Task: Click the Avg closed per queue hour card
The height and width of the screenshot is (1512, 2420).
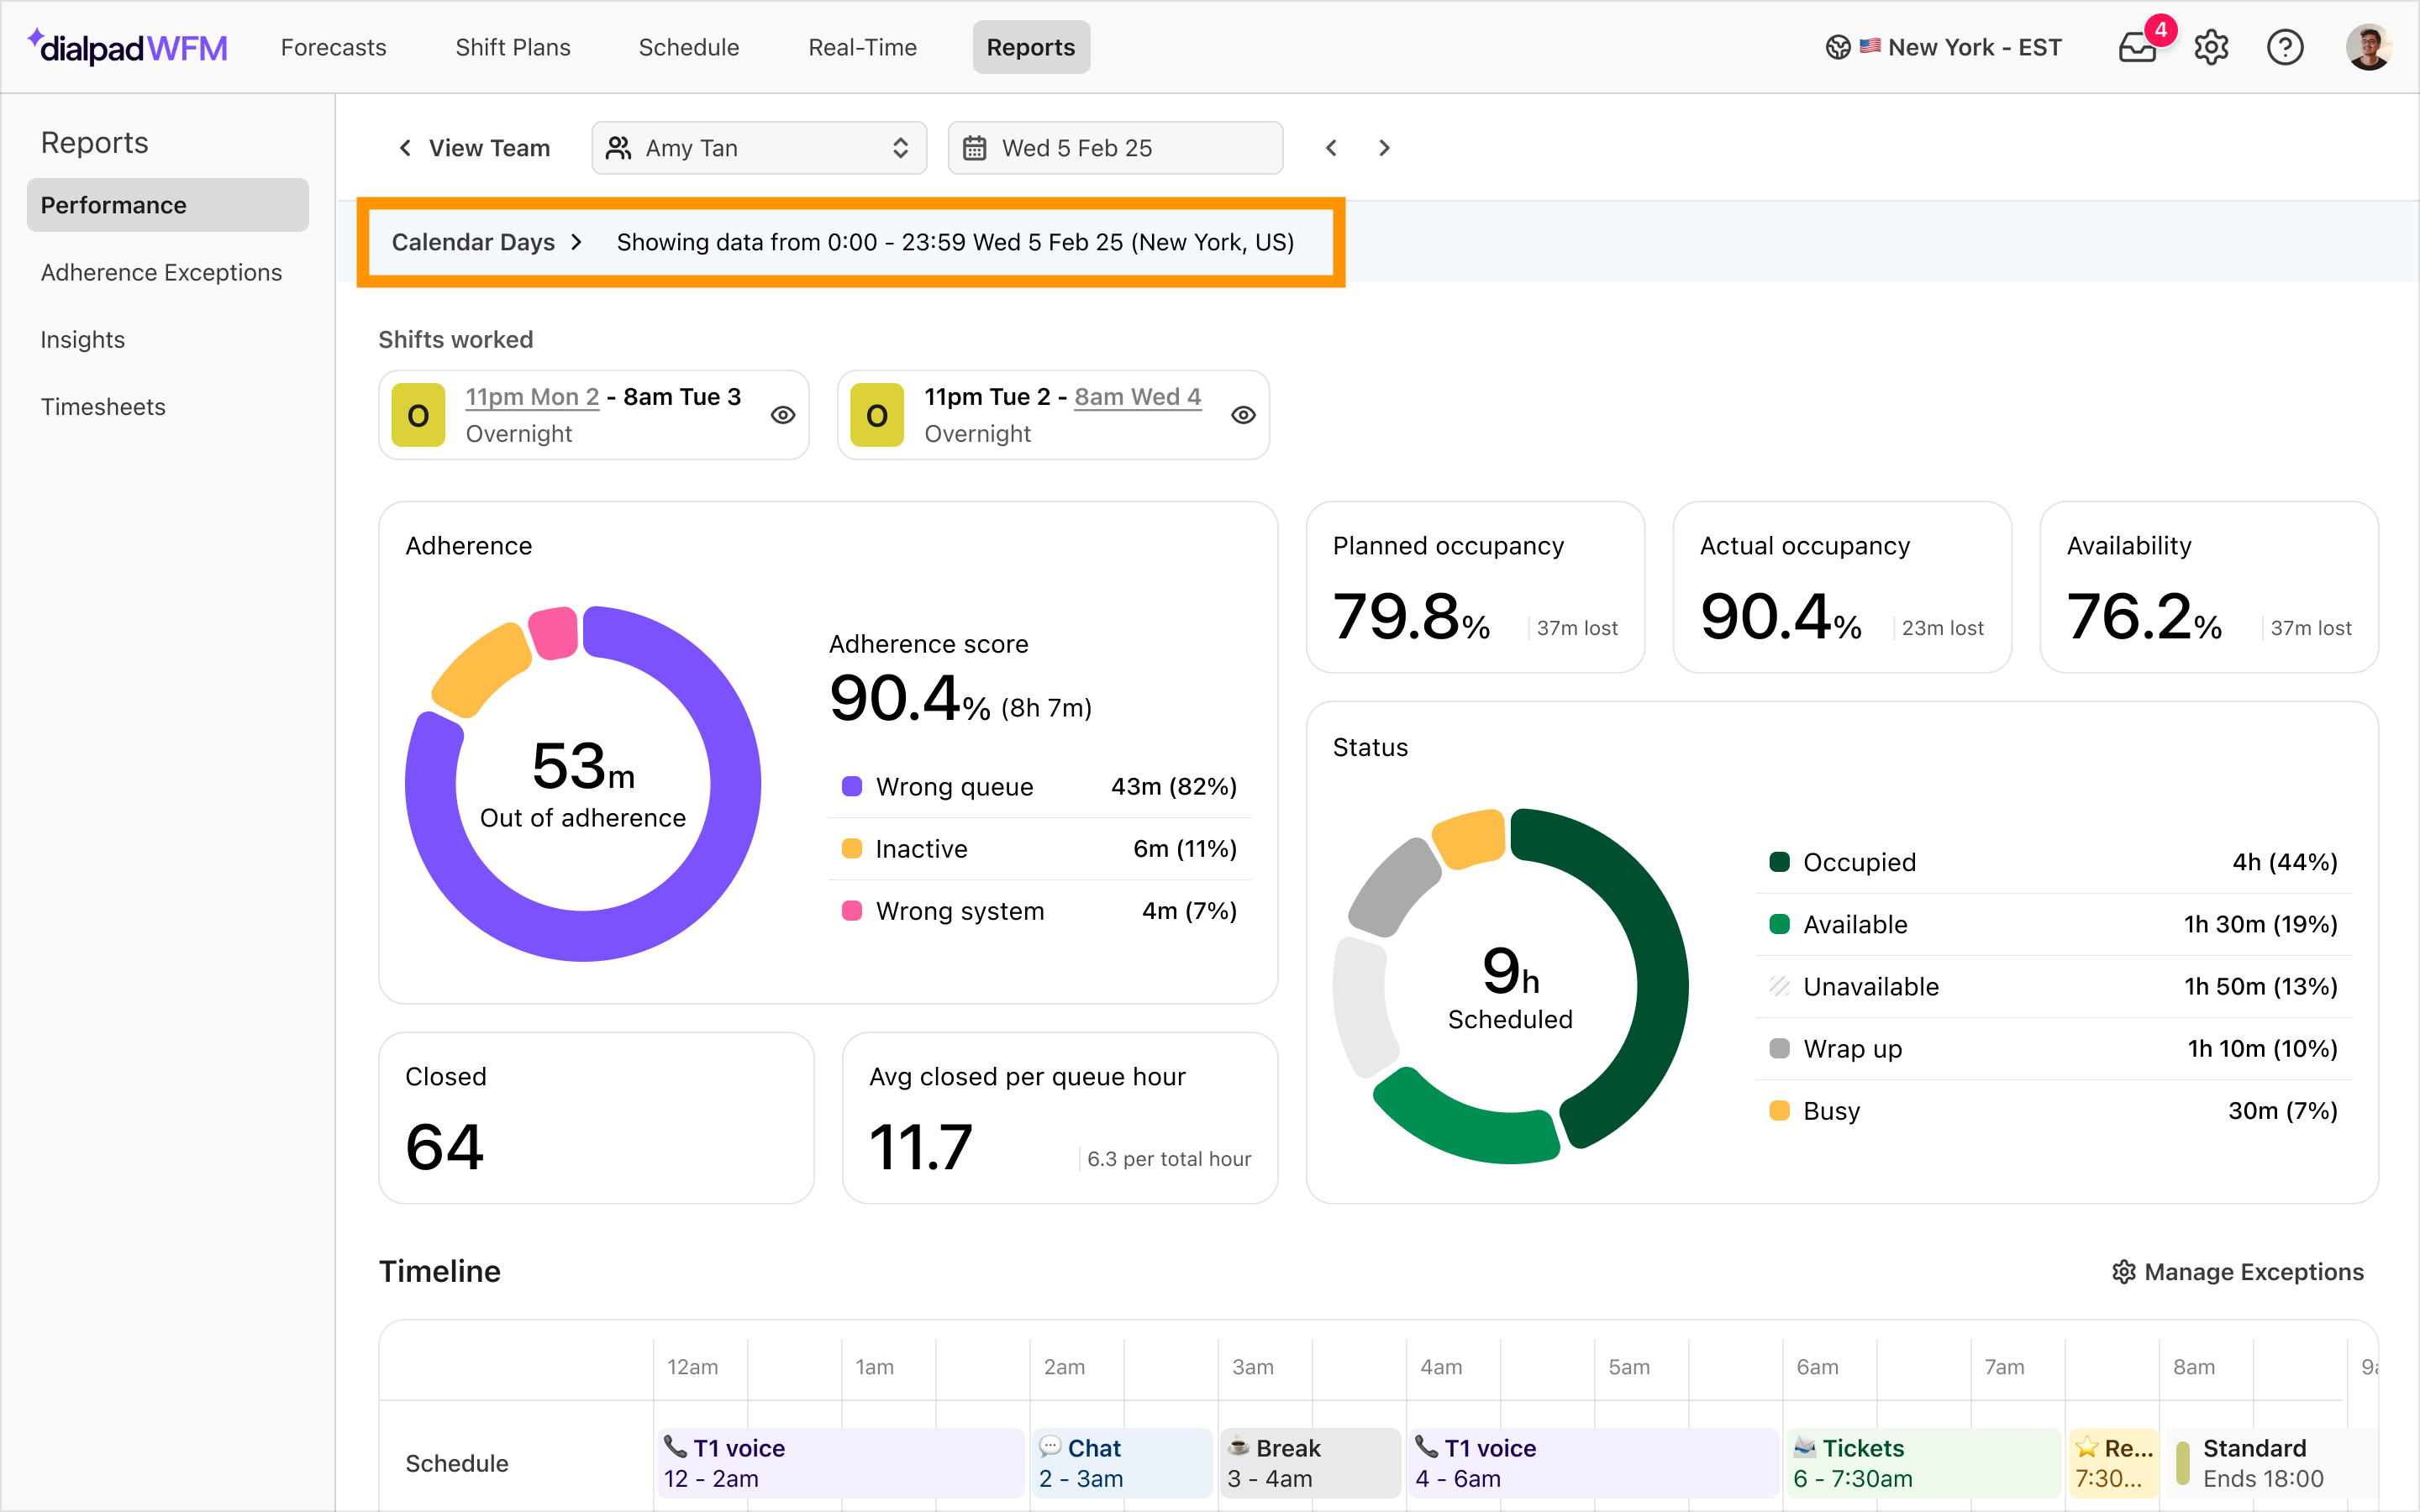Action: [1060, 1118]
